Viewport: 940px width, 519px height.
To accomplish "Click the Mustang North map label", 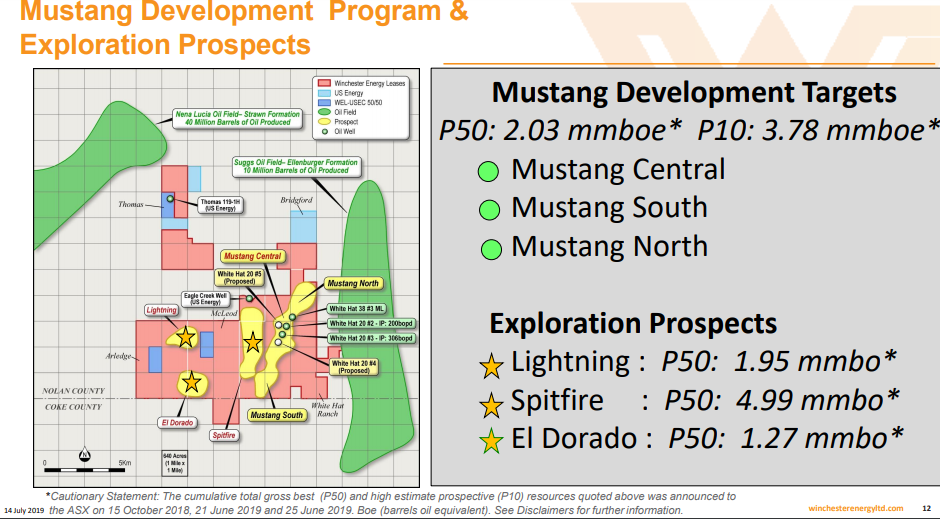I will 353,283.
